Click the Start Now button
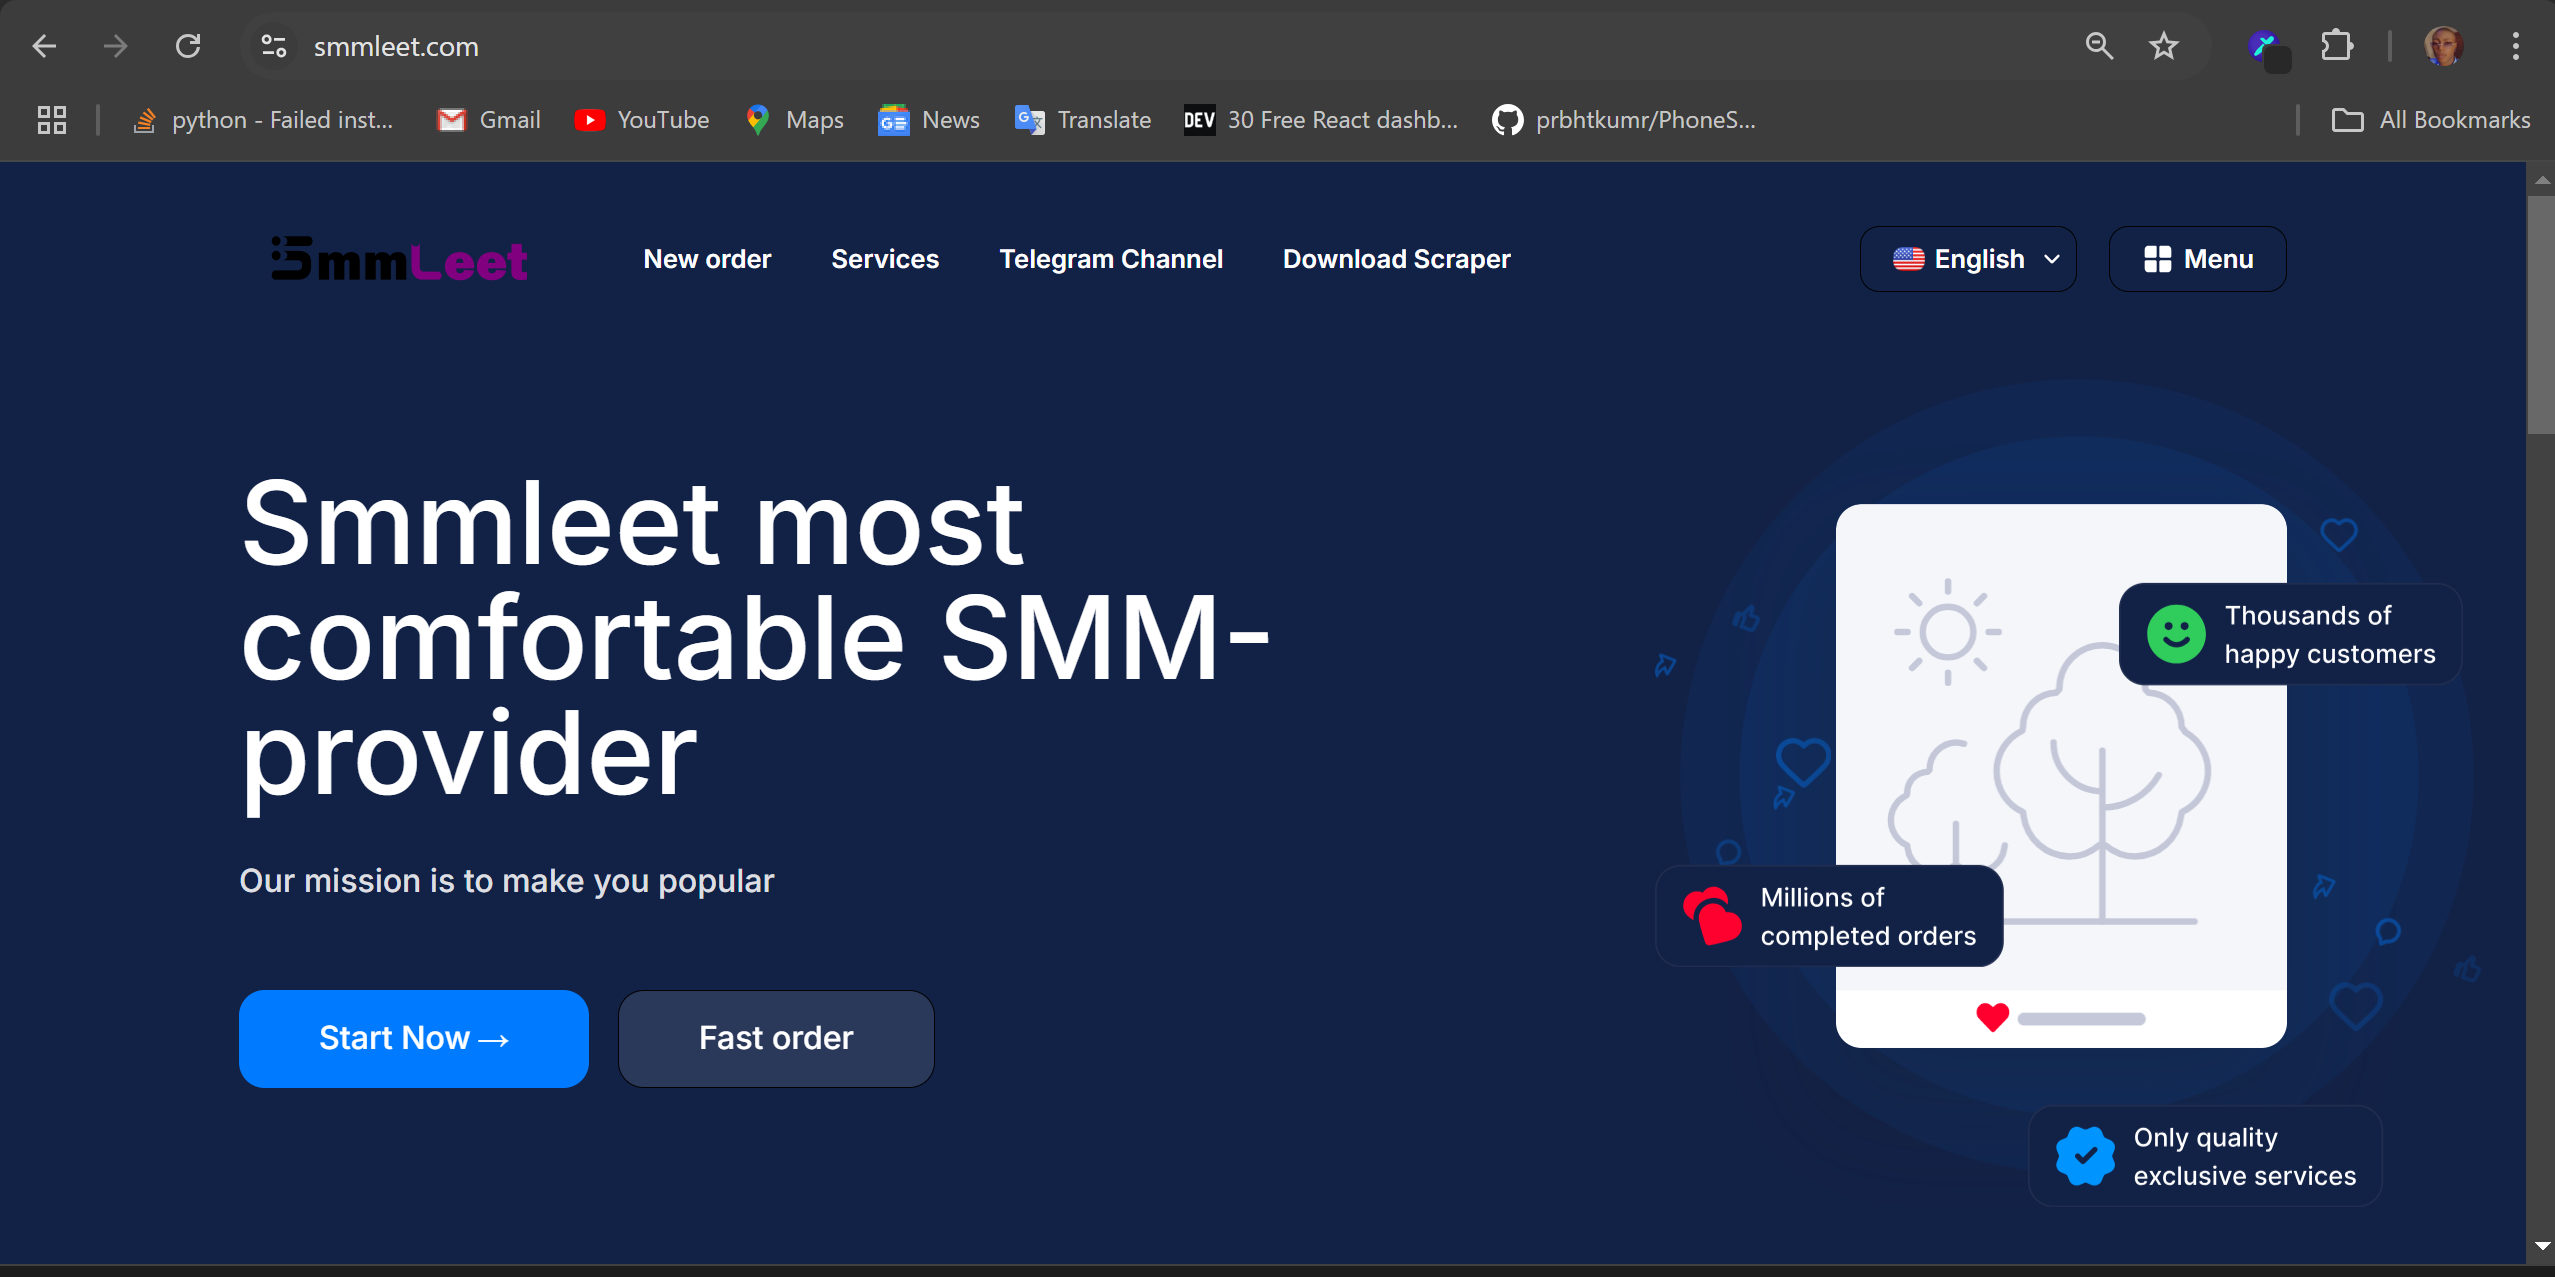The width and height of the screenshot is (2555, 1277). pyautogui.click(x=414, y=1038)
